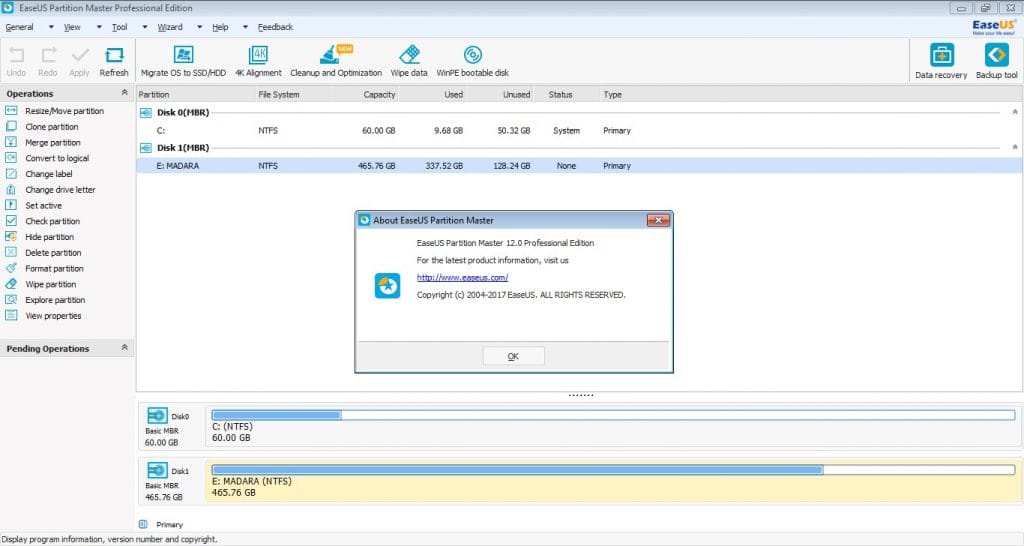
Task: Click the Redo toolbar icon
Action: click(x=48, y=56)
